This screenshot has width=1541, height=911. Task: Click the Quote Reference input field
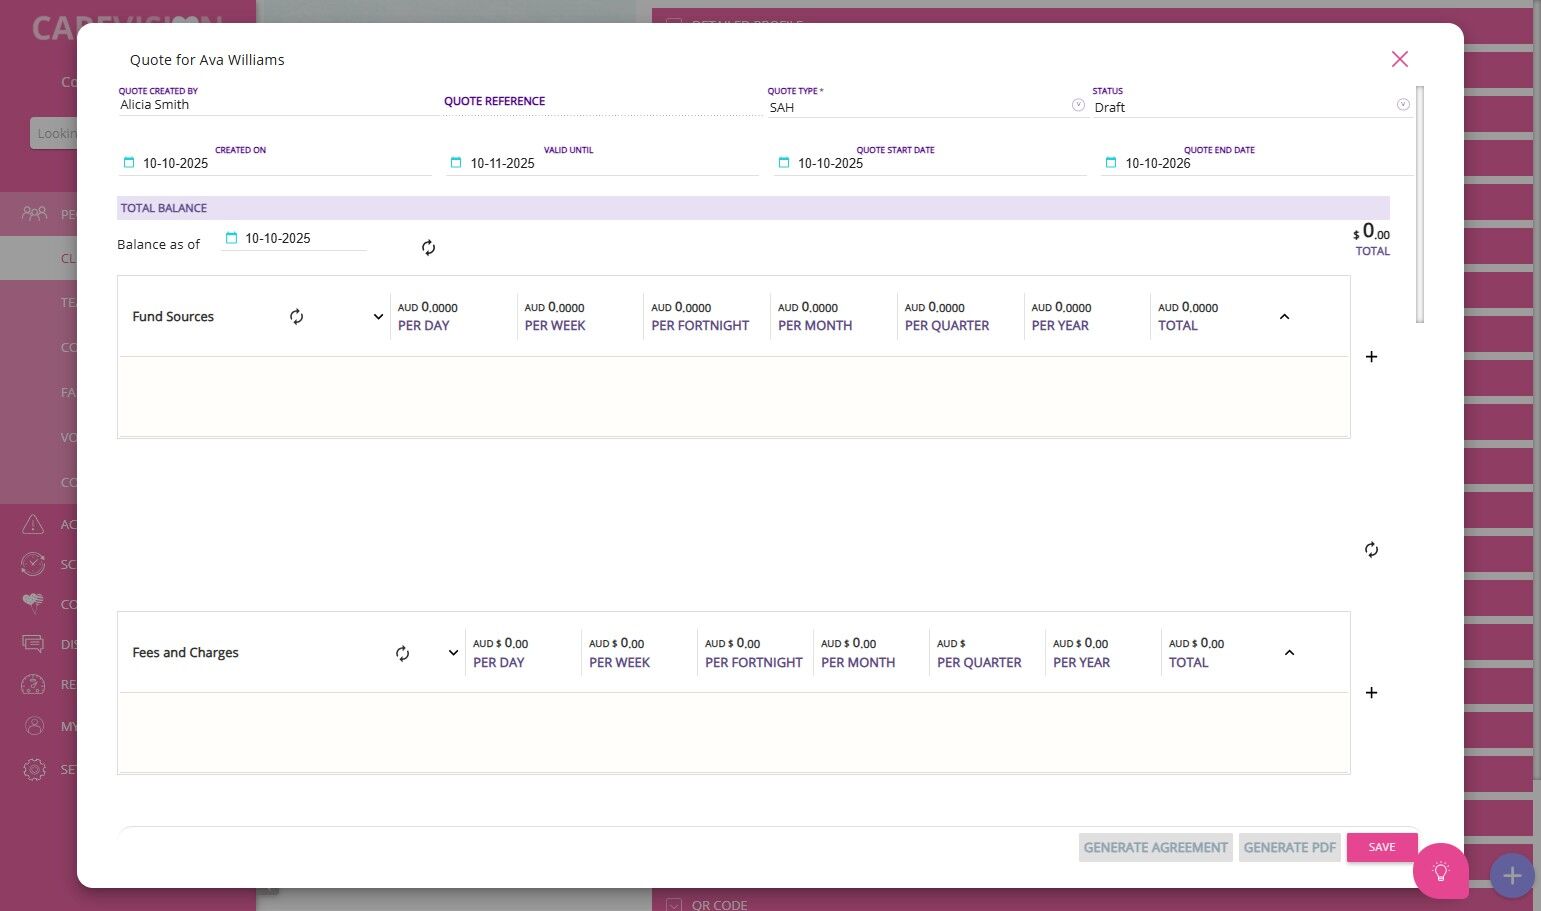pos(603,102)
